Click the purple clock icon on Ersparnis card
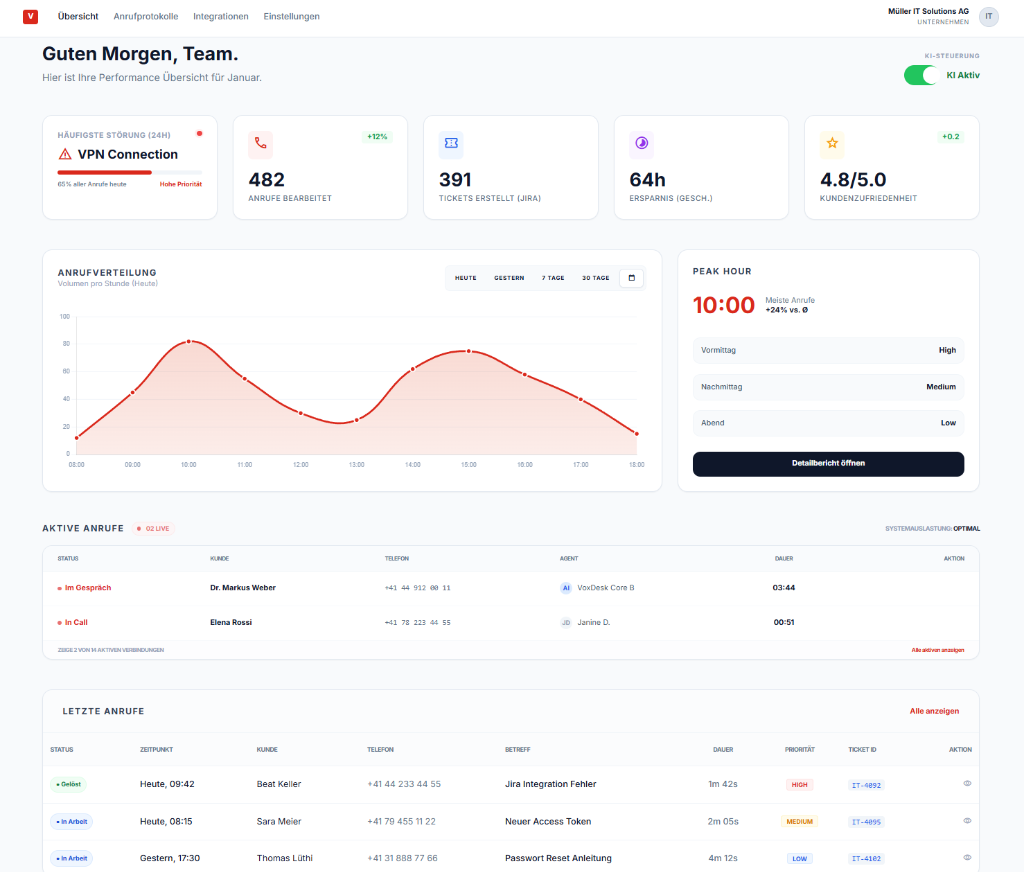The image size is (1024, 872). (x=641, y=144)
